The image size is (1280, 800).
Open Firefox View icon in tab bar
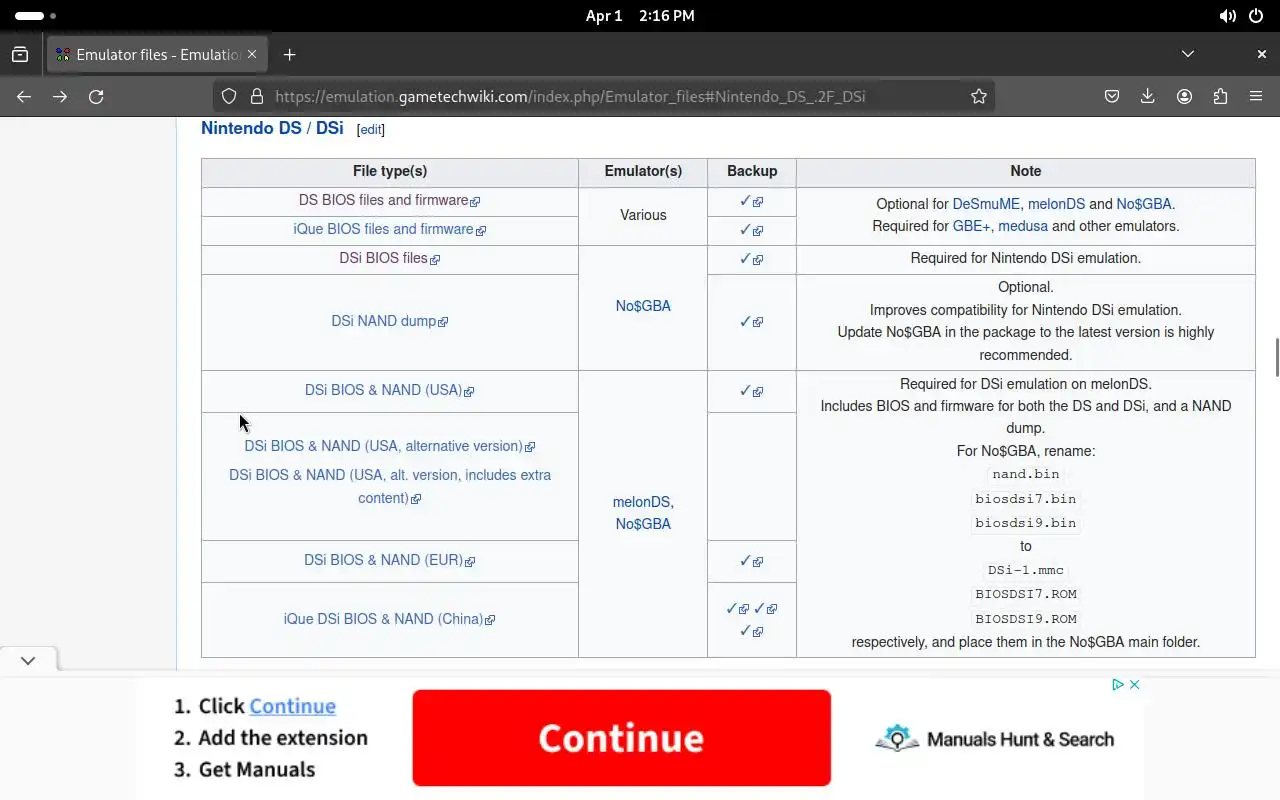point(20,54)
